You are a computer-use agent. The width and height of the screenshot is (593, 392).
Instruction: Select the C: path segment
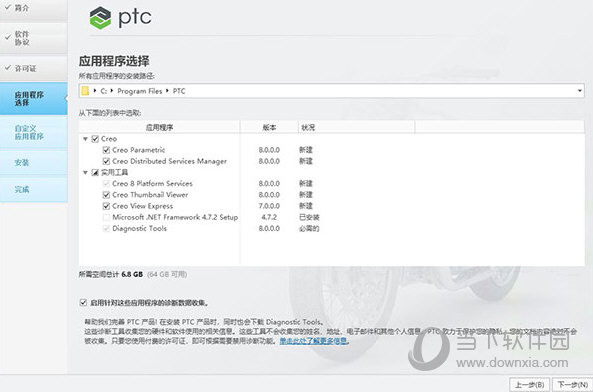click(104, 91)
